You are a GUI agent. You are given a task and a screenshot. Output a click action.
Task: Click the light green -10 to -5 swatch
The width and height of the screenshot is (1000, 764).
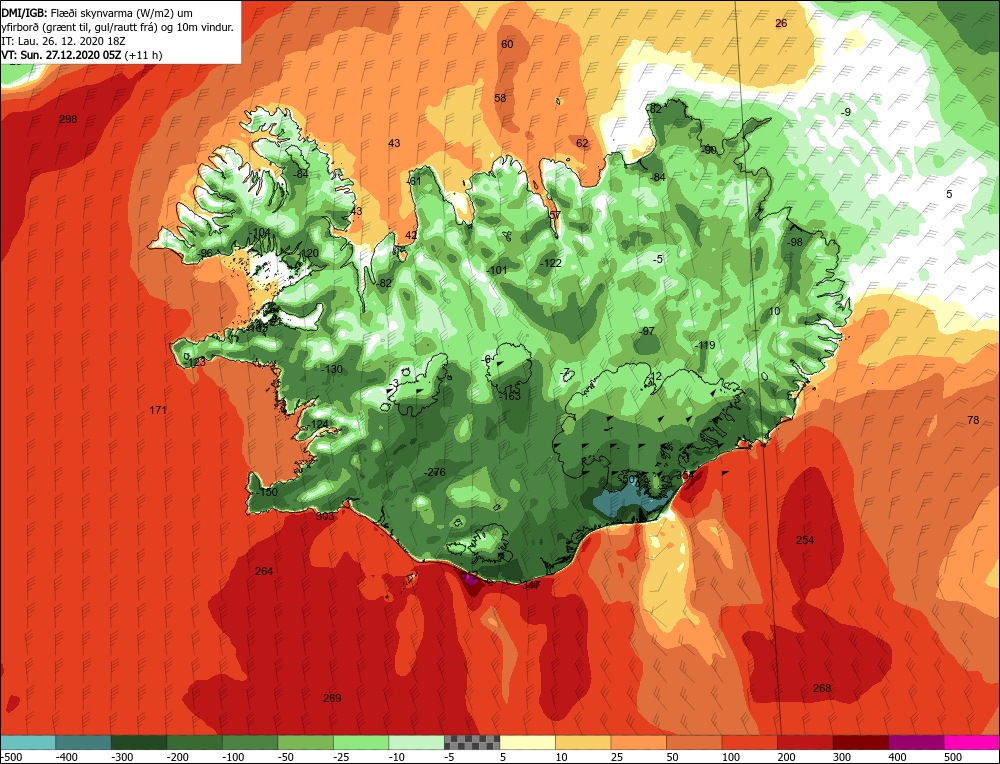coord(416,742)
